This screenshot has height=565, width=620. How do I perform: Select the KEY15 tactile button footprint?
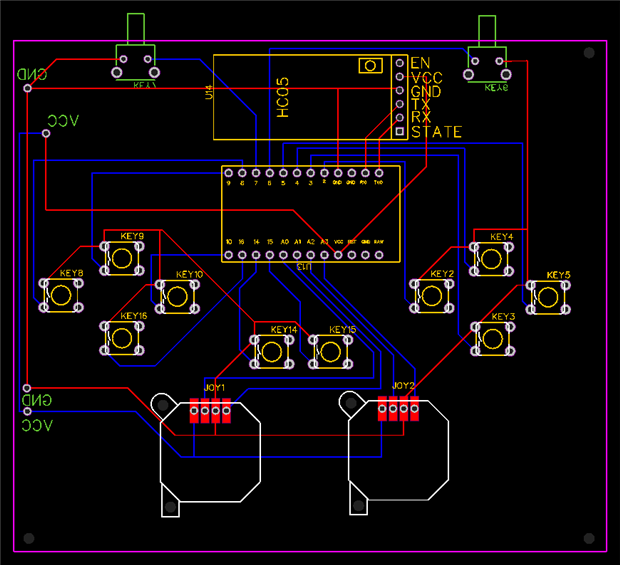tap(331, 352)
